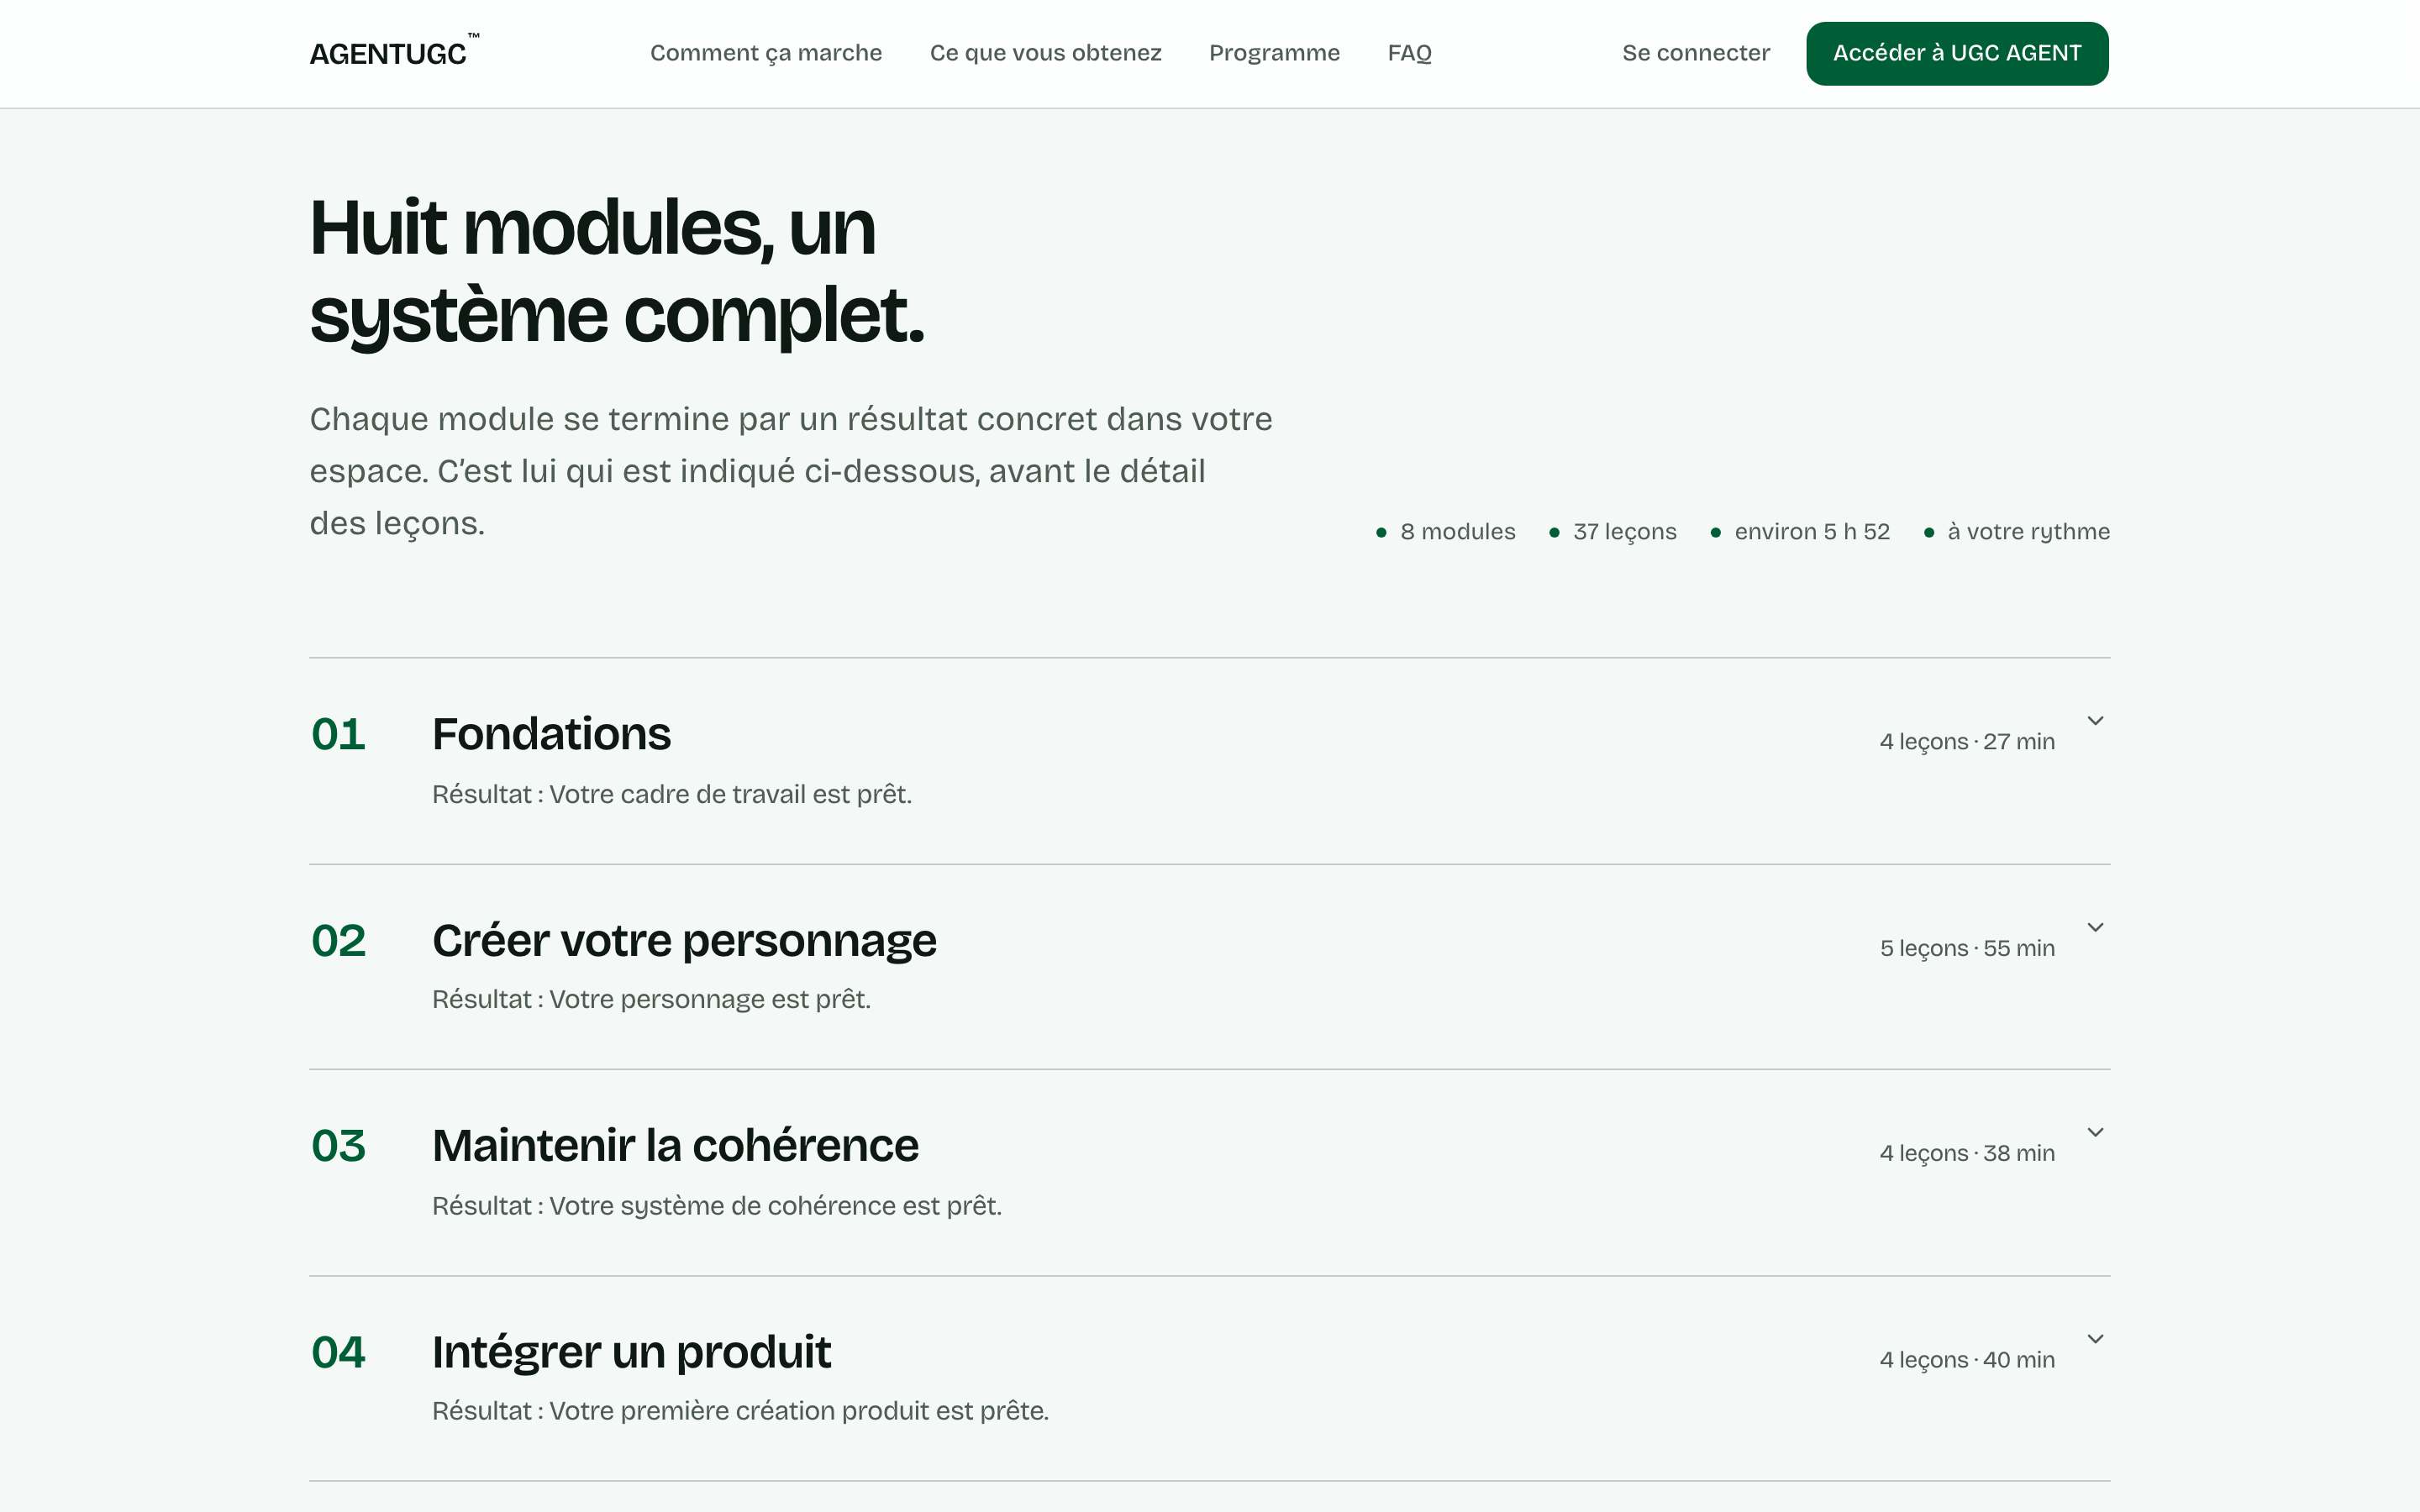Screen dimensions: 2420x1512
Task: Expand the Intégrer un produit chevron
Action: (x=2095, y=1339)
